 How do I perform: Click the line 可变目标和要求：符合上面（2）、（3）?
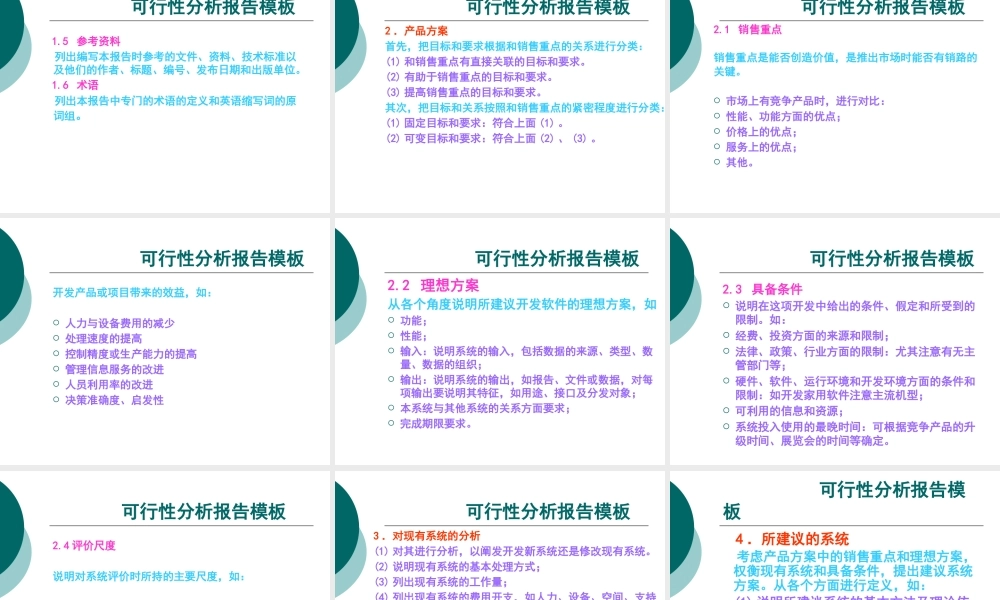[492, 138]
